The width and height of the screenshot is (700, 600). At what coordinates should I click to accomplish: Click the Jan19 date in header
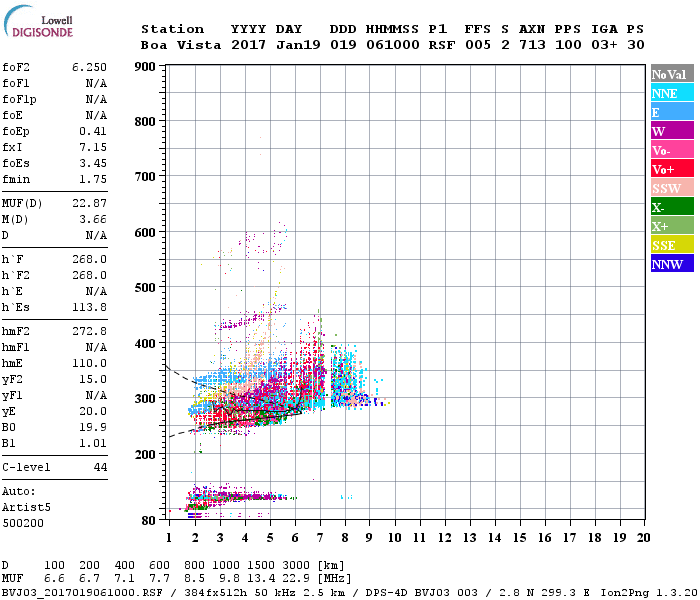click(298, 45)
